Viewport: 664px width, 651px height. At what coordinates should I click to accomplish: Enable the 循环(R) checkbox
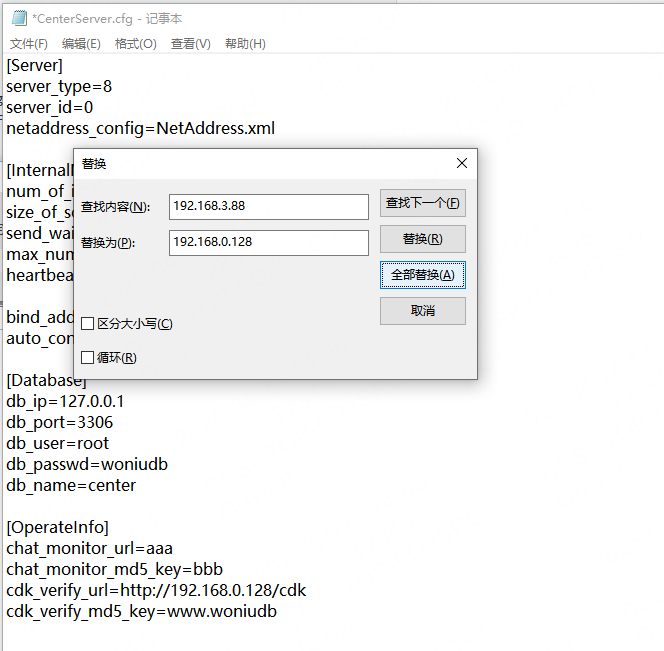[x=88, y=358]
